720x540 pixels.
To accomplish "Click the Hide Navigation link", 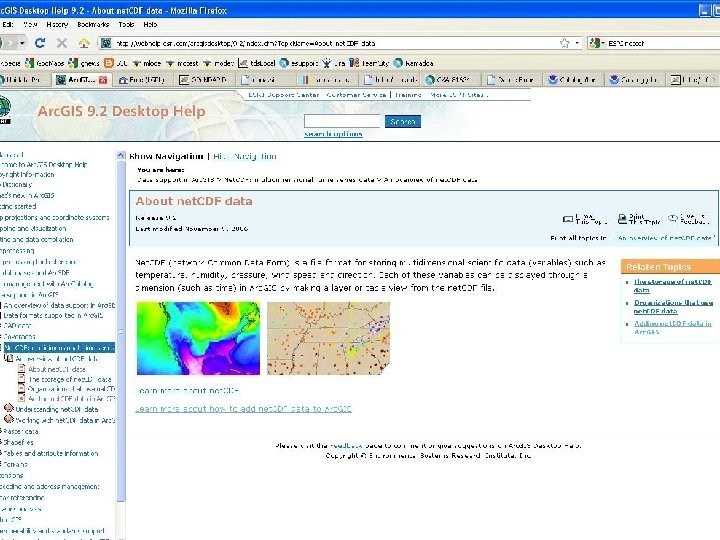I will click(x=245, y=156).
